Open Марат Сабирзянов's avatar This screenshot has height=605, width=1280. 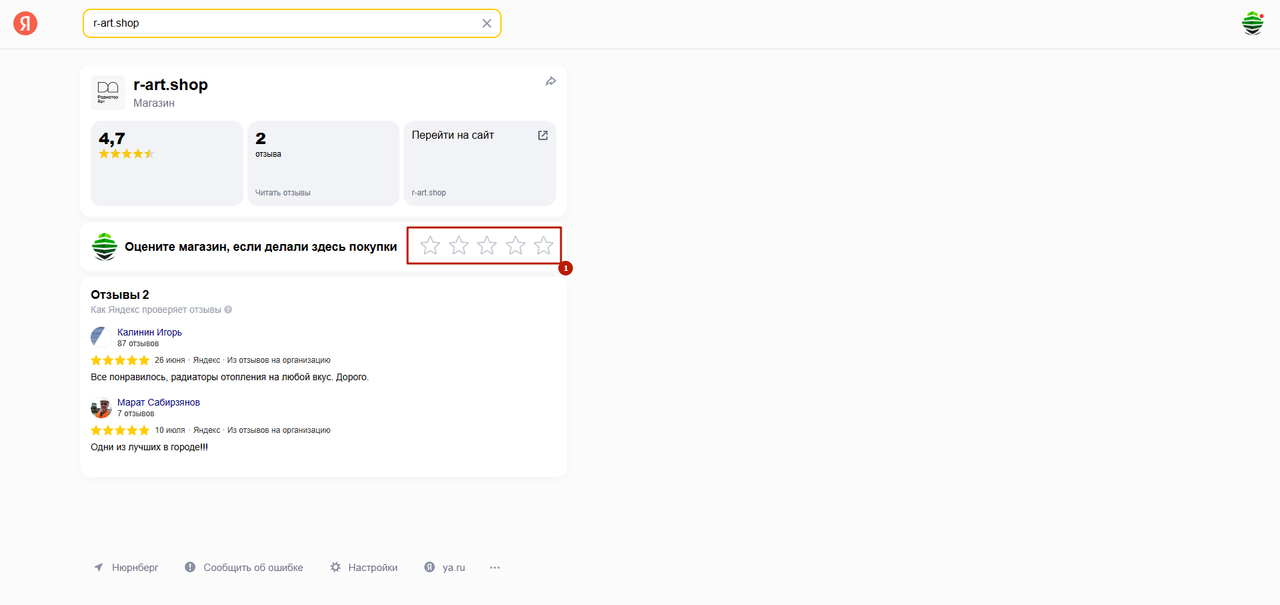pos(101,408)
